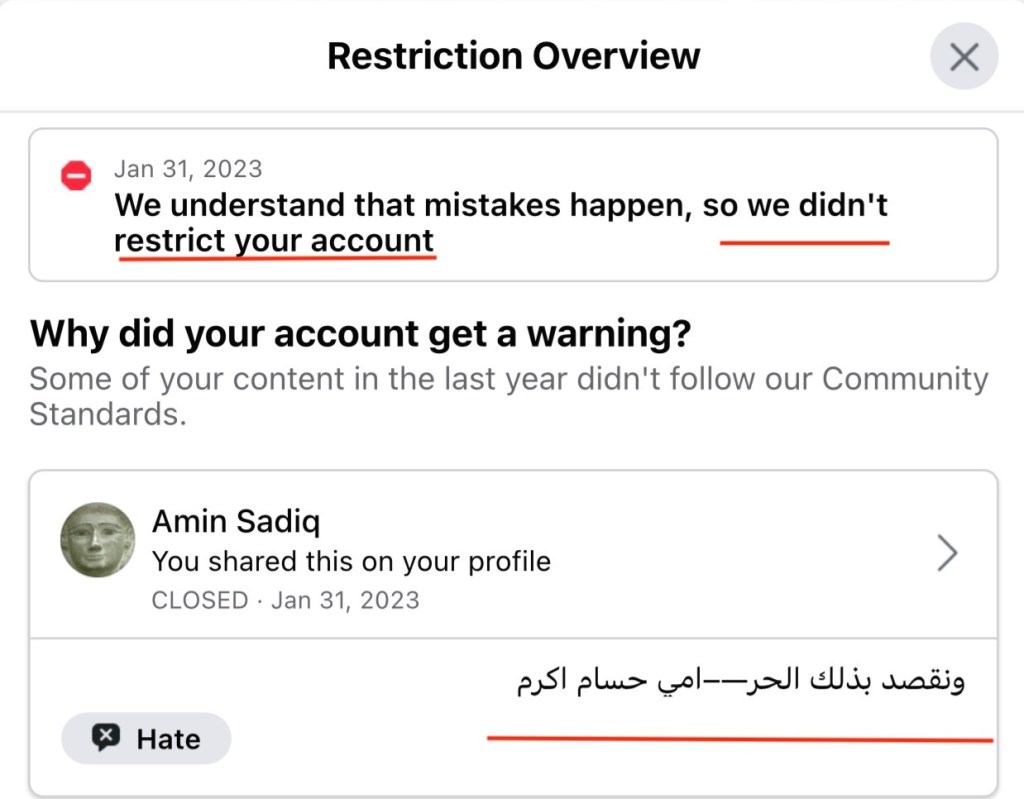Expand the shared post details chevron
1024x799 pixels.
[946, 553]
